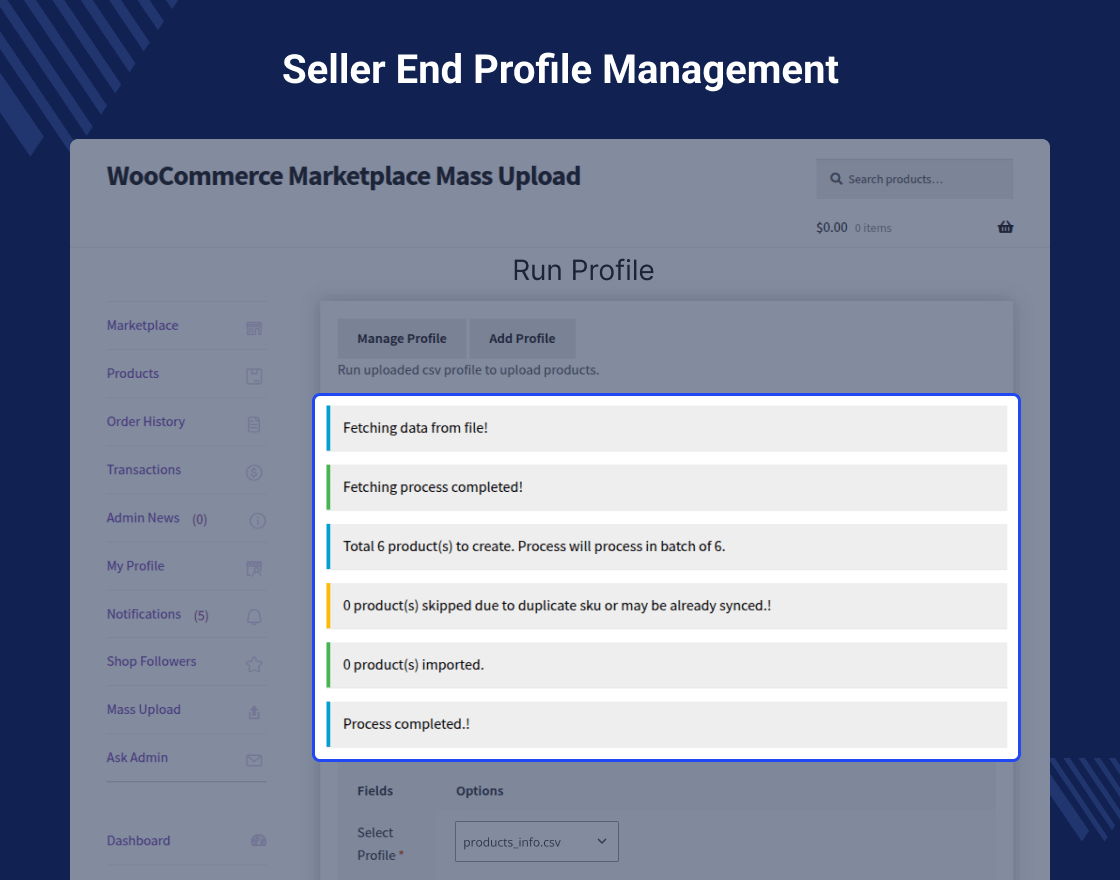Switch to the Manage Profile tab
This screenshot has height=880, width=1120.
(401, 338)
